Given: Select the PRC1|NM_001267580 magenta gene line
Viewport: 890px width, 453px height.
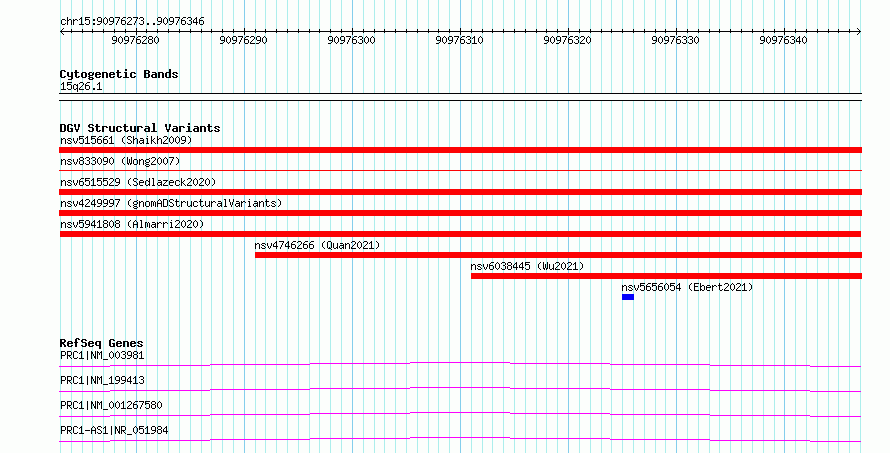Looking at the screenshot, I should coord(460,414).
